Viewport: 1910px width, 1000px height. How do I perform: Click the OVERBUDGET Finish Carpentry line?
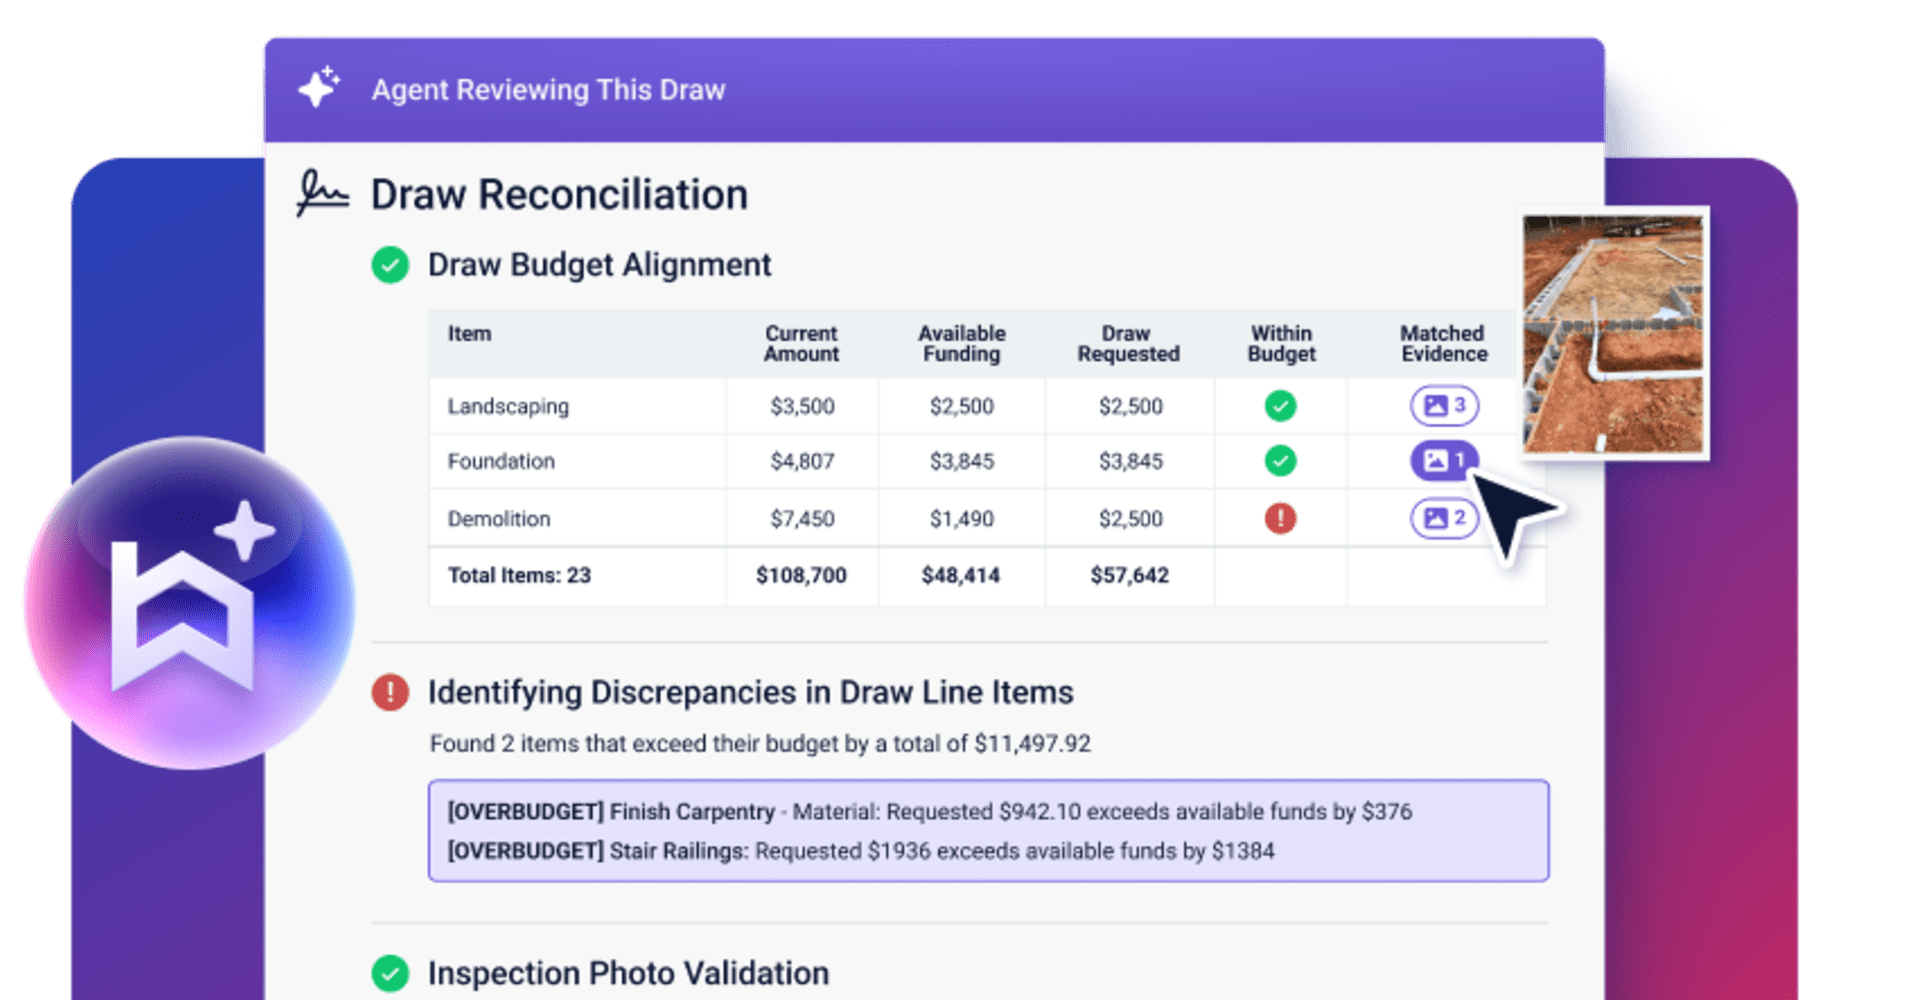[x=929, y=811]
